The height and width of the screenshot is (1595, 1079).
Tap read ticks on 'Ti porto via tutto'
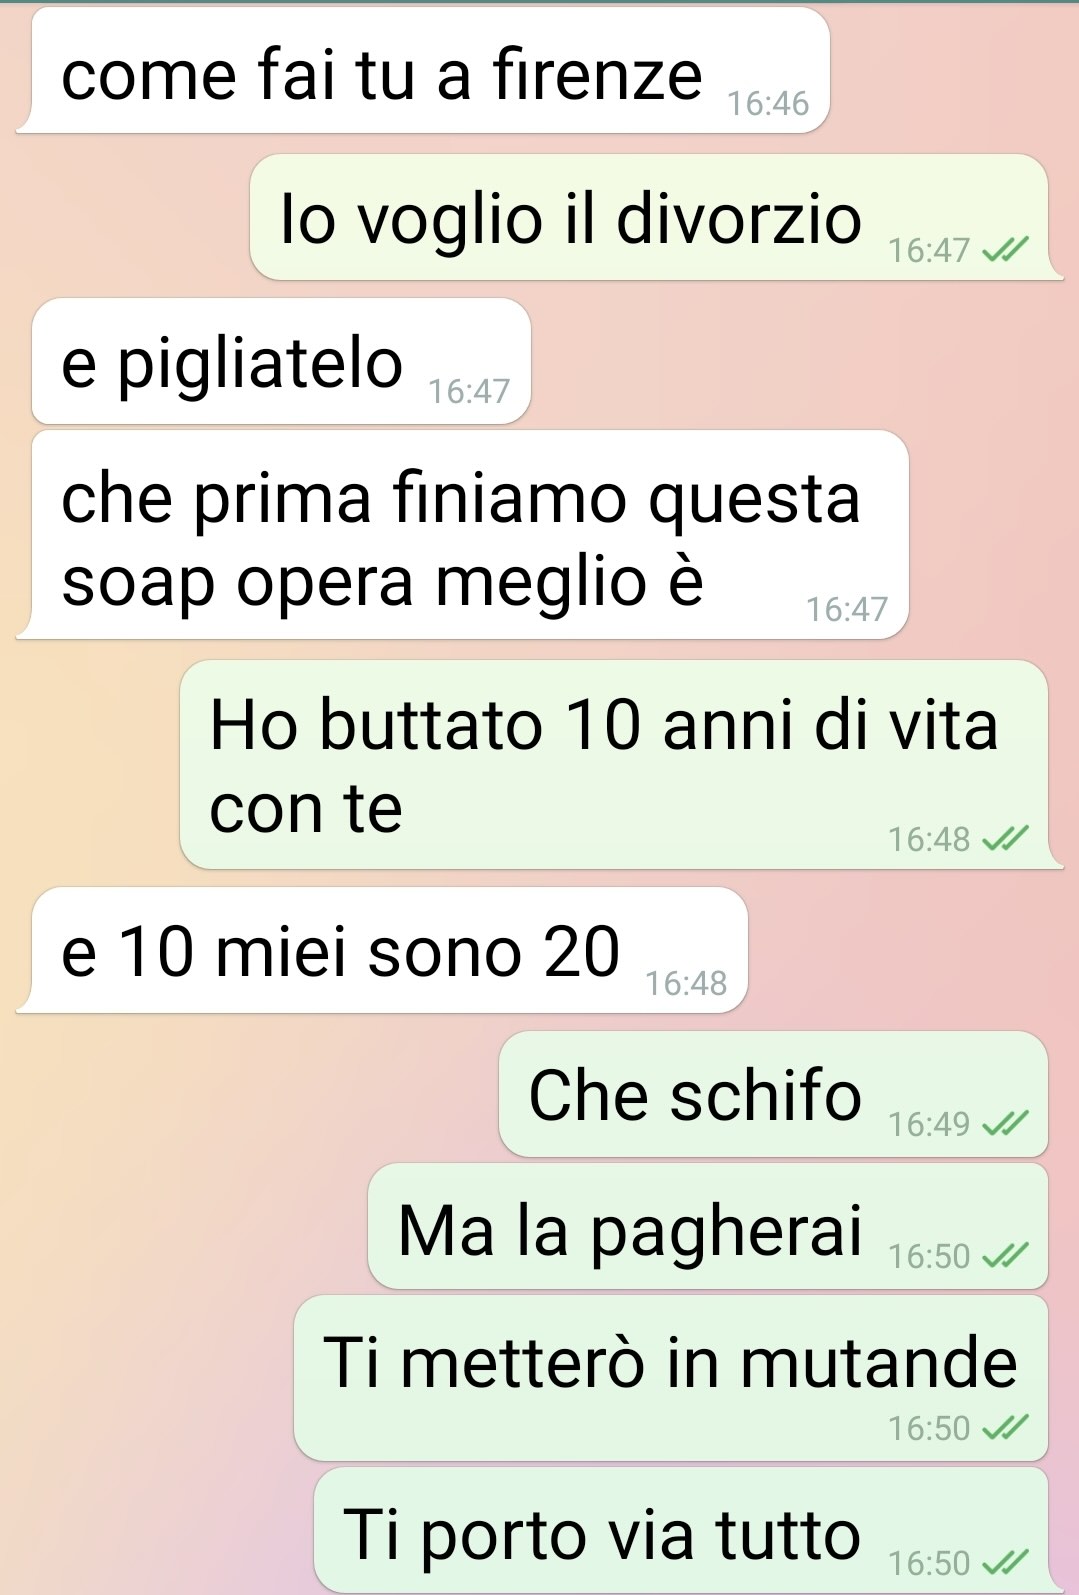(x=1005, y=1561)
